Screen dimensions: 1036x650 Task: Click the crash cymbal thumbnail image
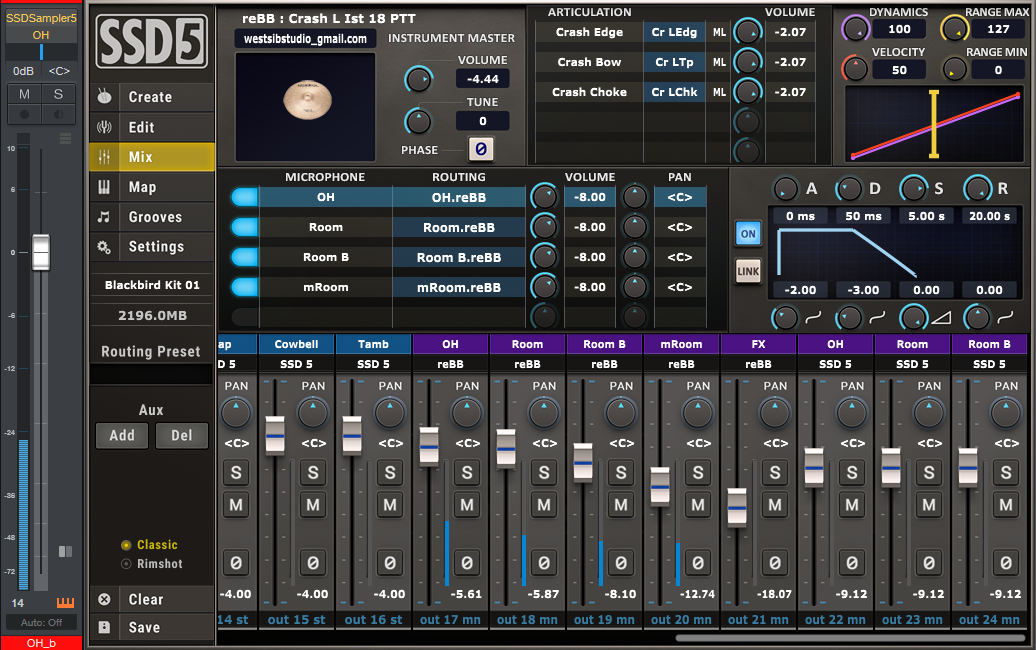(x=305, y=102)
